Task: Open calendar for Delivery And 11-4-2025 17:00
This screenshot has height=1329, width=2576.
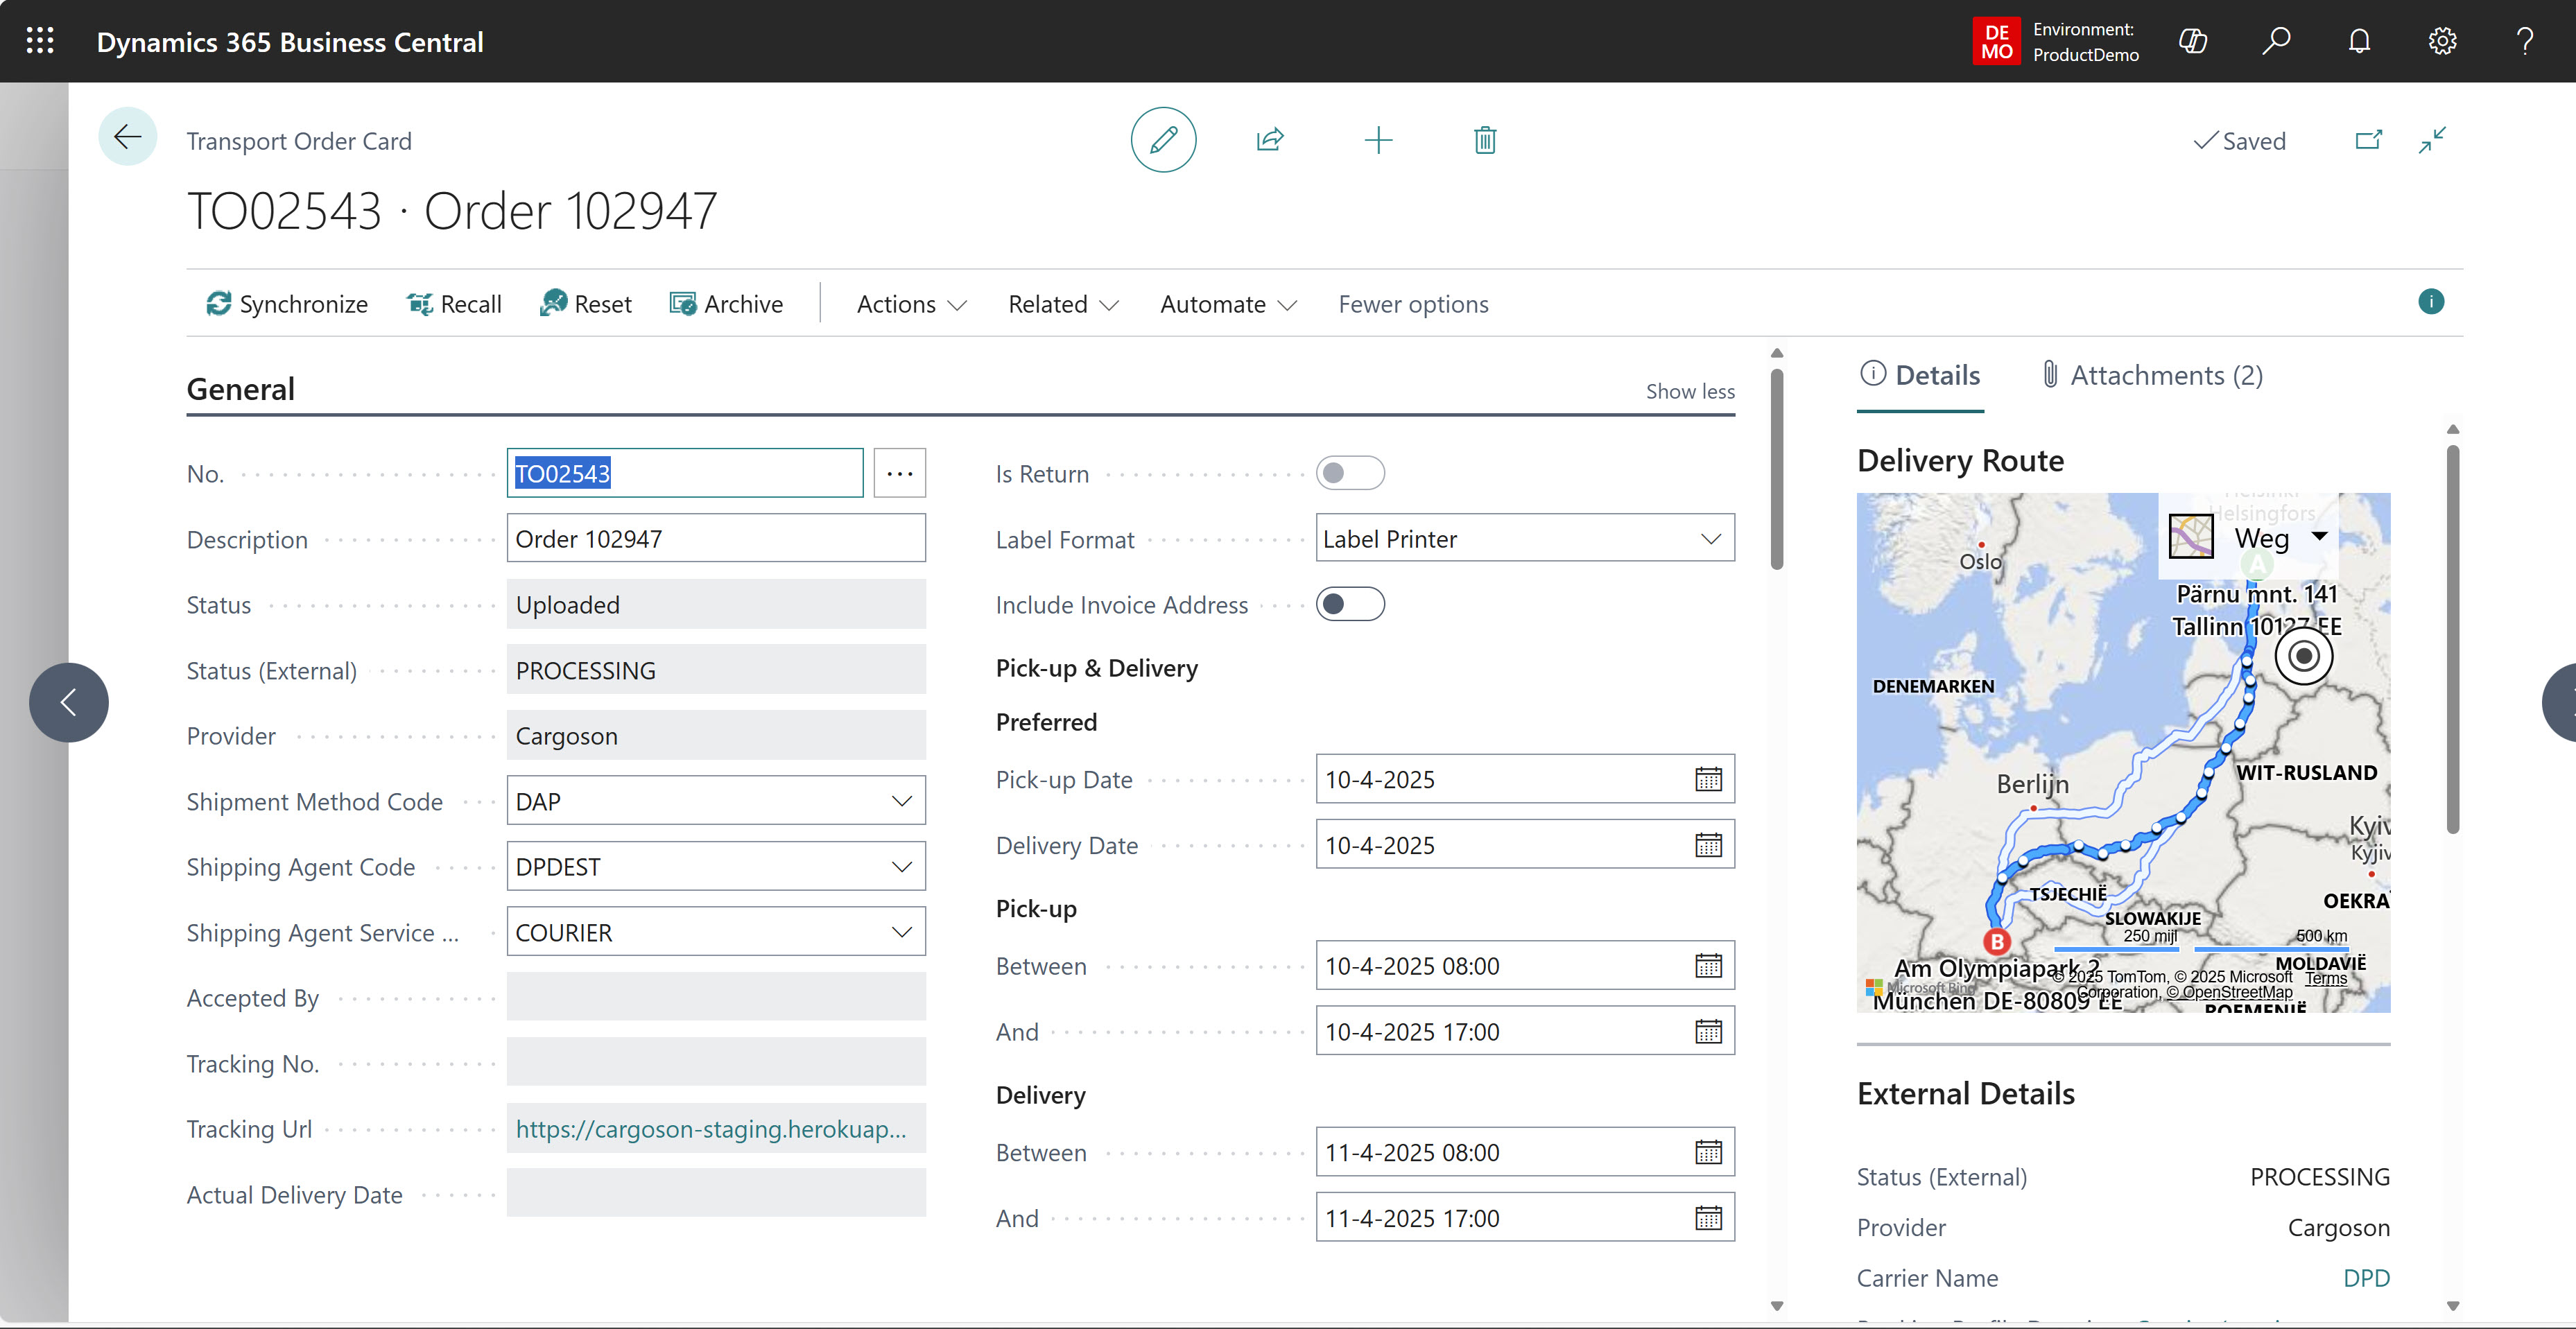Action: [x=1708, y=1219]
